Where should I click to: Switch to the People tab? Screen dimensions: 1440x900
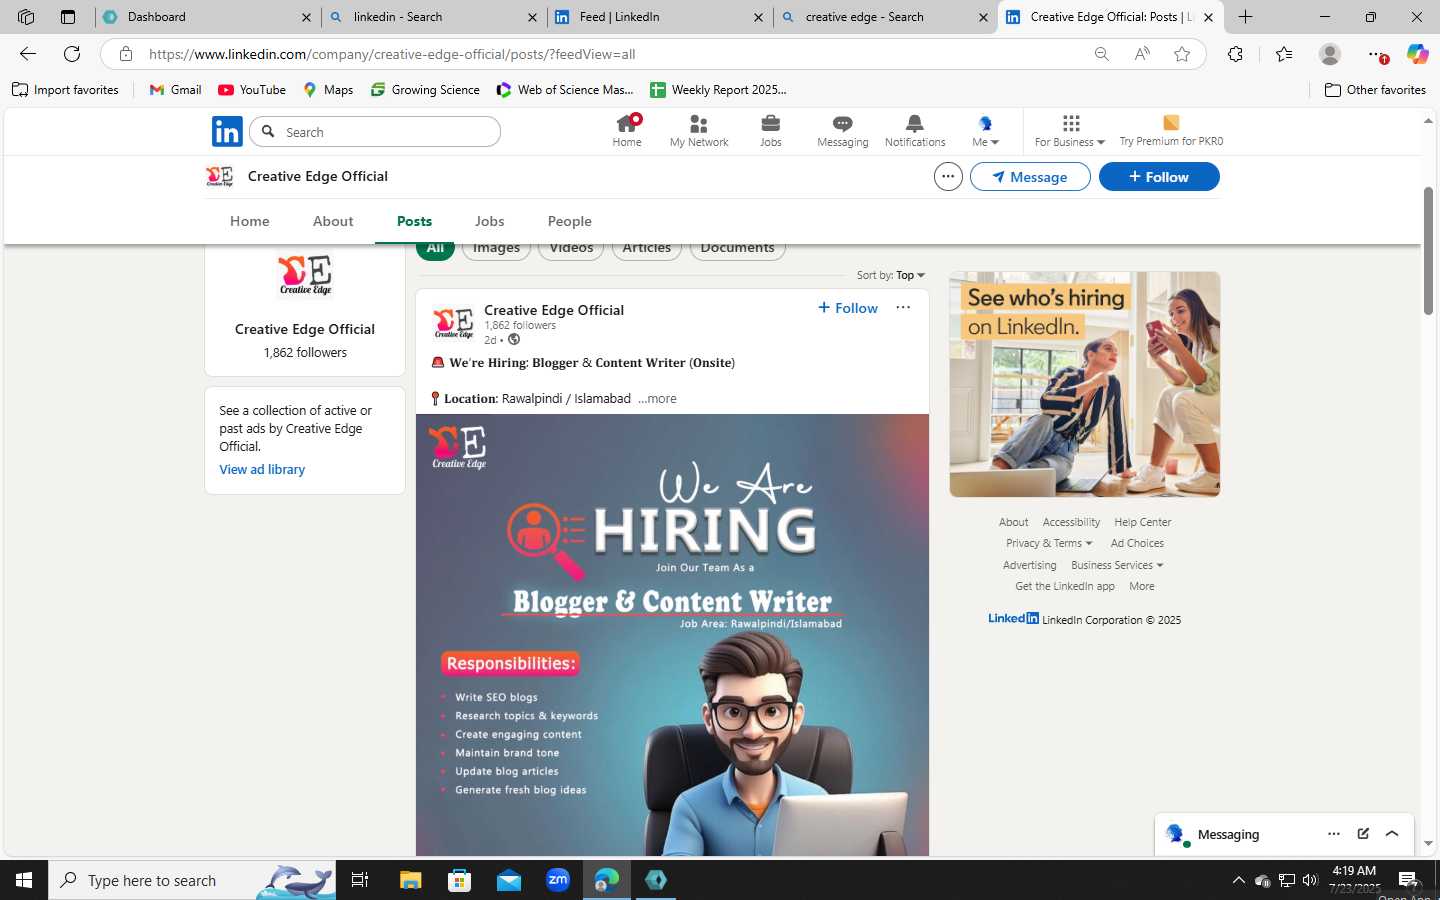coord(569,221)
